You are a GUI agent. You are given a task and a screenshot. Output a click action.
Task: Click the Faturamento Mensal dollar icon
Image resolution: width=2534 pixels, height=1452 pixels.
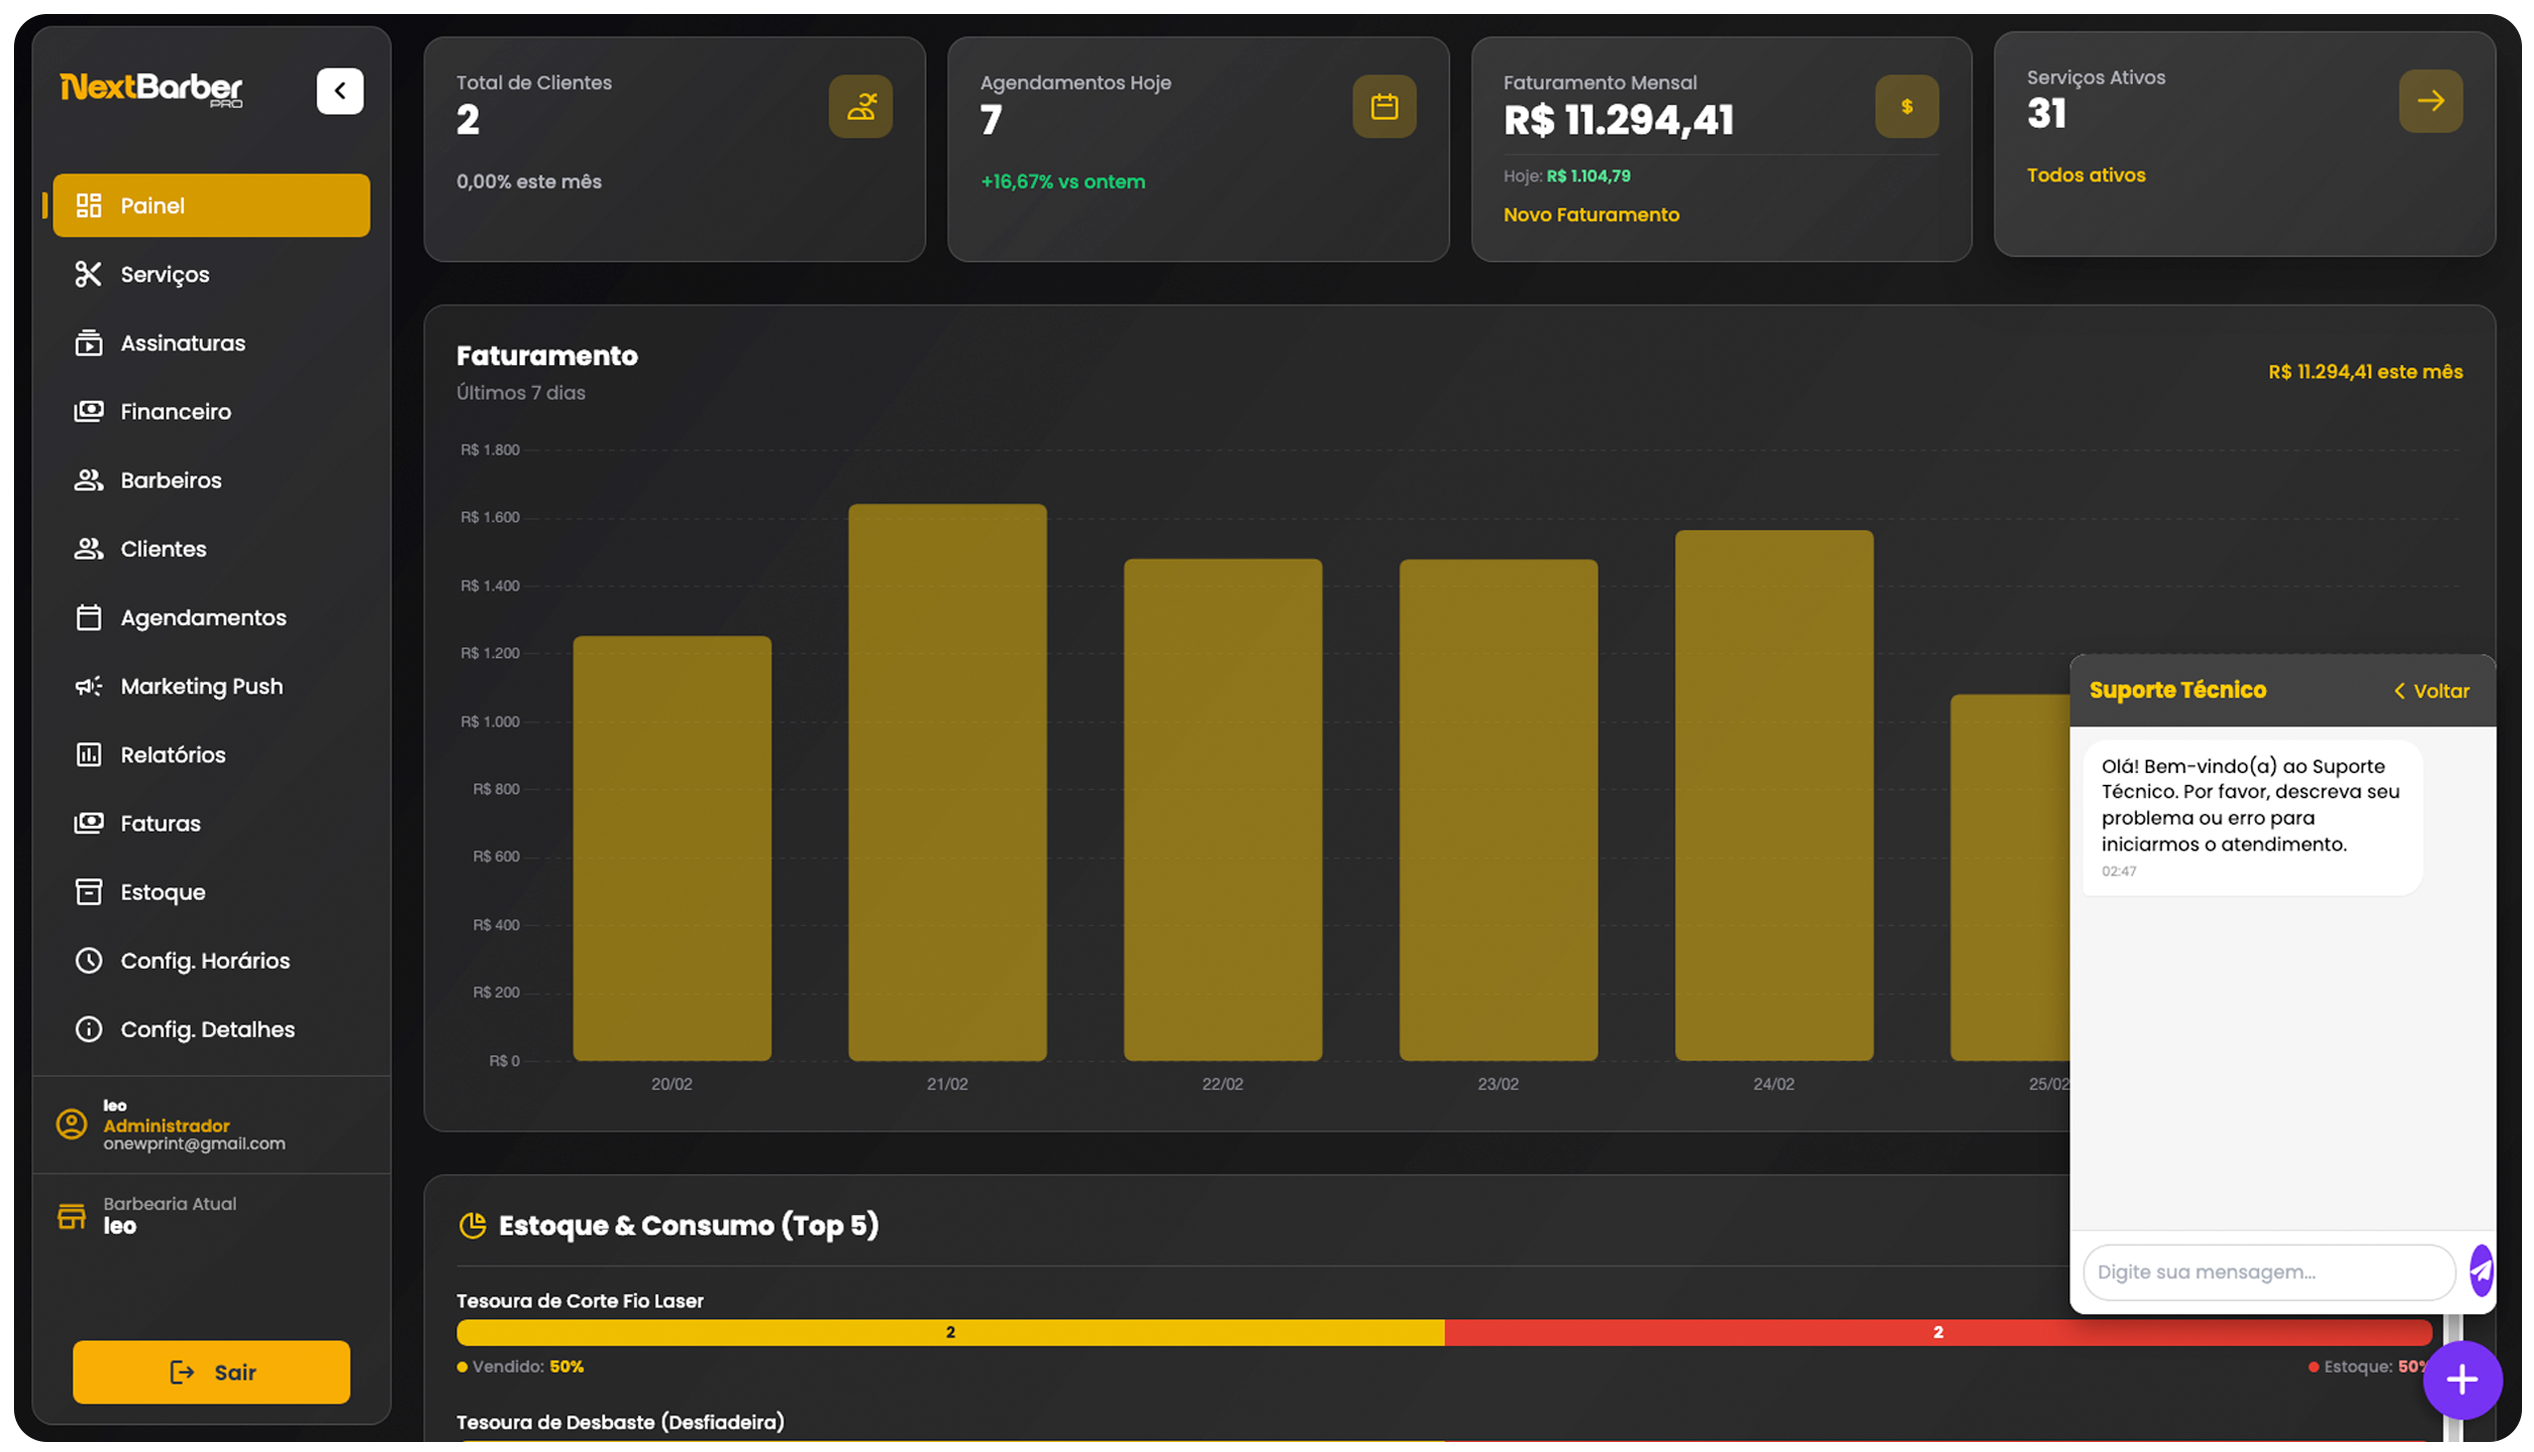click(1906, 106)
